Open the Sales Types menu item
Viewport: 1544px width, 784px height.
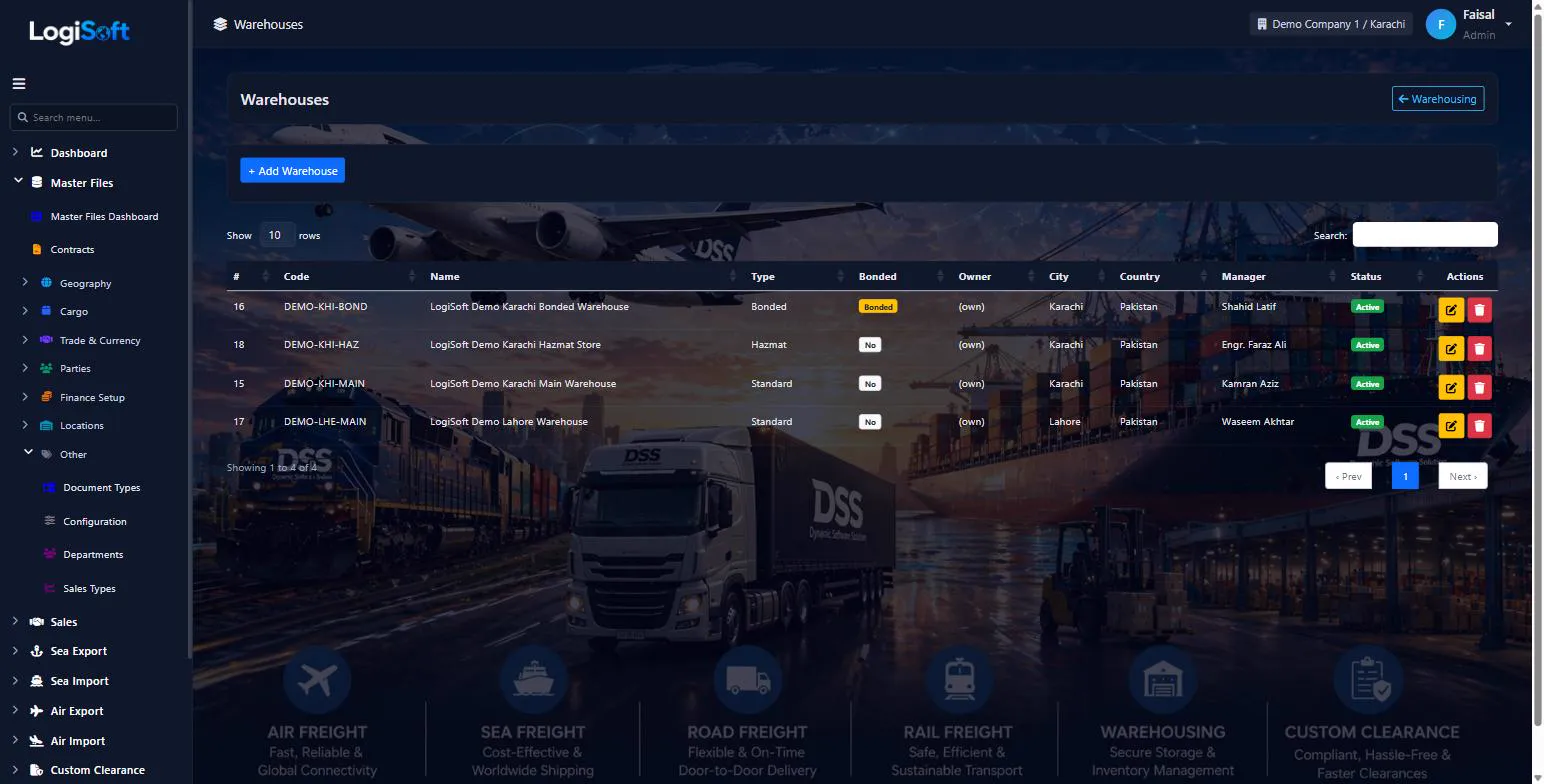(89, 588)
